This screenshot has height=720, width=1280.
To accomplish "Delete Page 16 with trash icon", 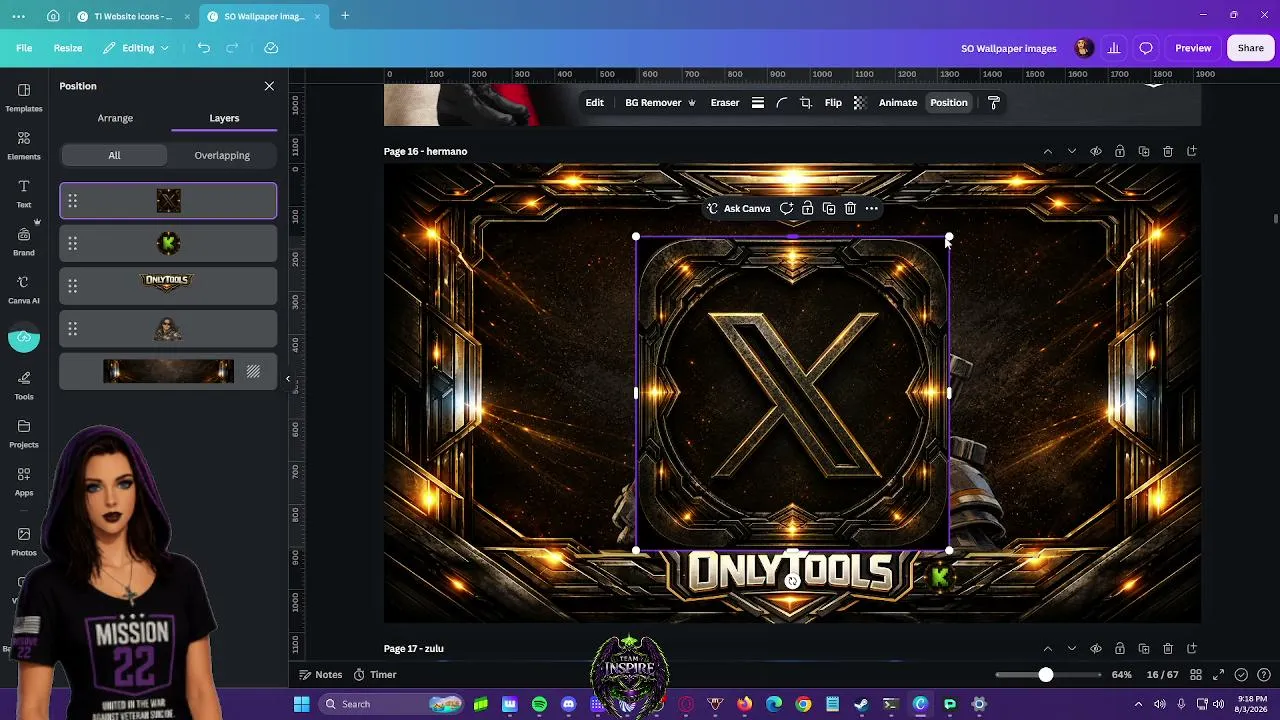I will coord(1168,152).
